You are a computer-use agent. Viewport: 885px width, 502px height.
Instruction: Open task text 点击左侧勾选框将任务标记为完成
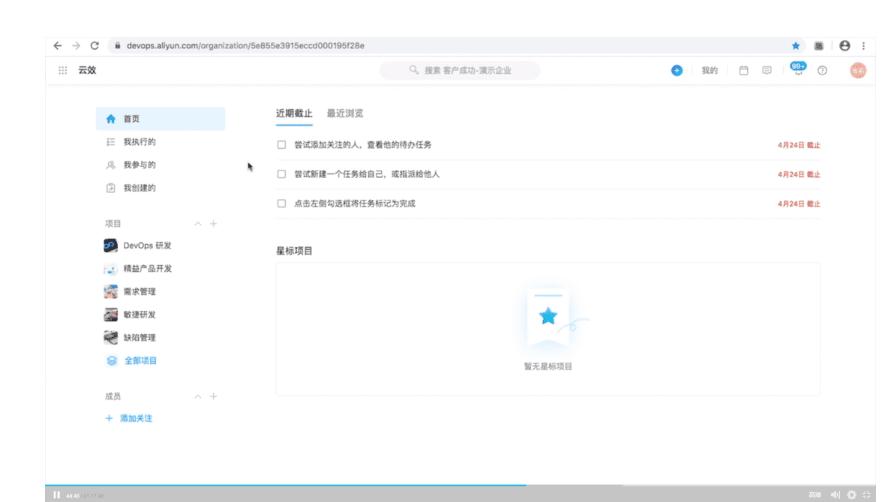point(354,204)
